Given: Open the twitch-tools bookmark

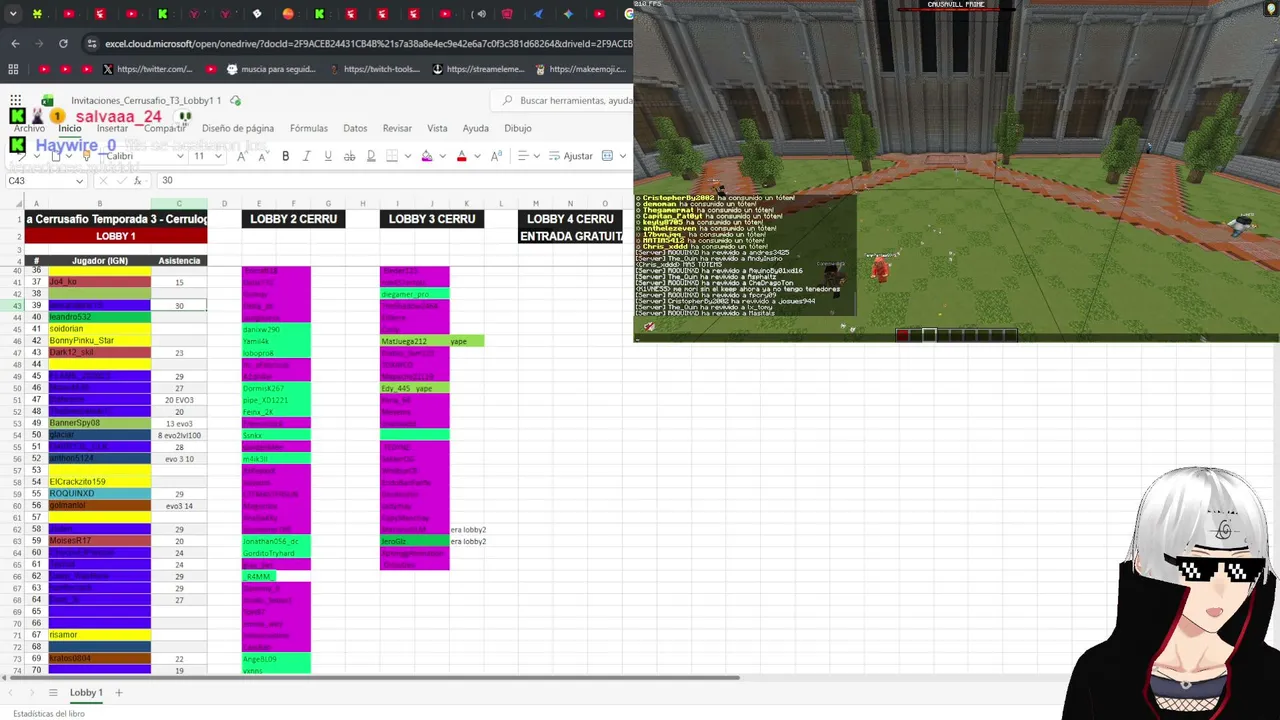Looking at the screenshot, I should (374, 69).
